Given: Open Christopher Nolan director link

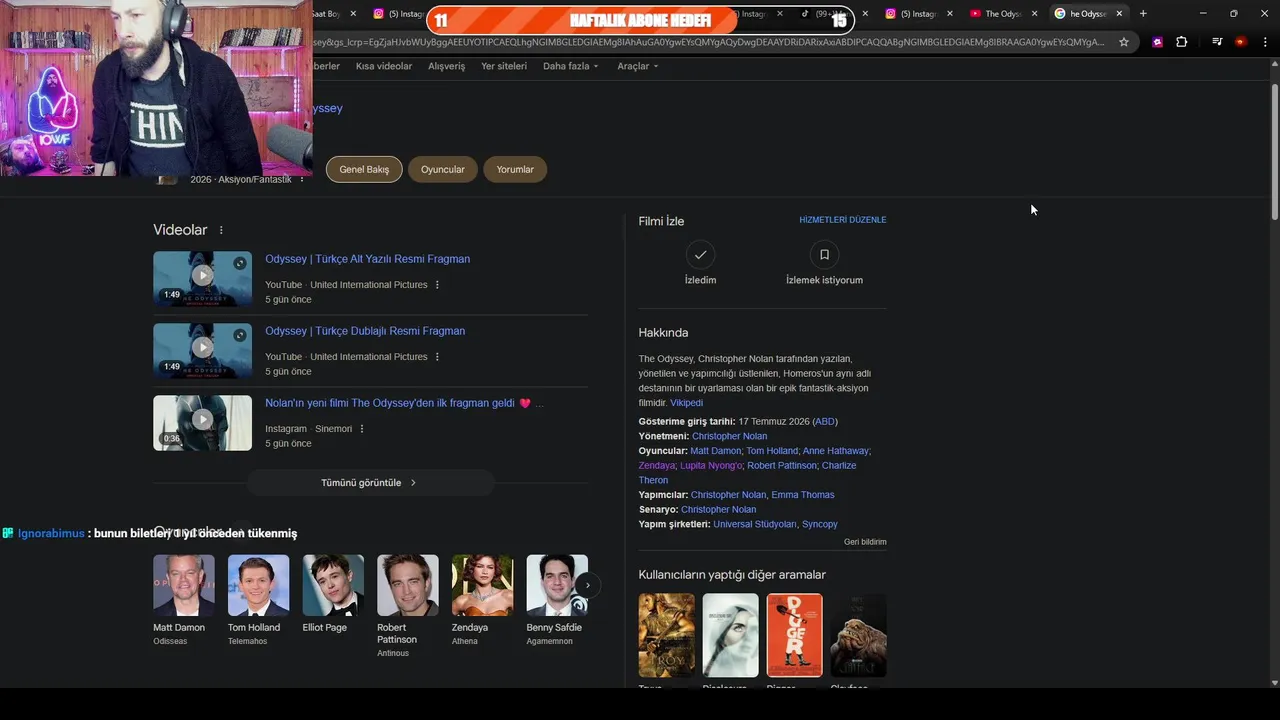Looking at the screenshot, I should coord(730,436).
